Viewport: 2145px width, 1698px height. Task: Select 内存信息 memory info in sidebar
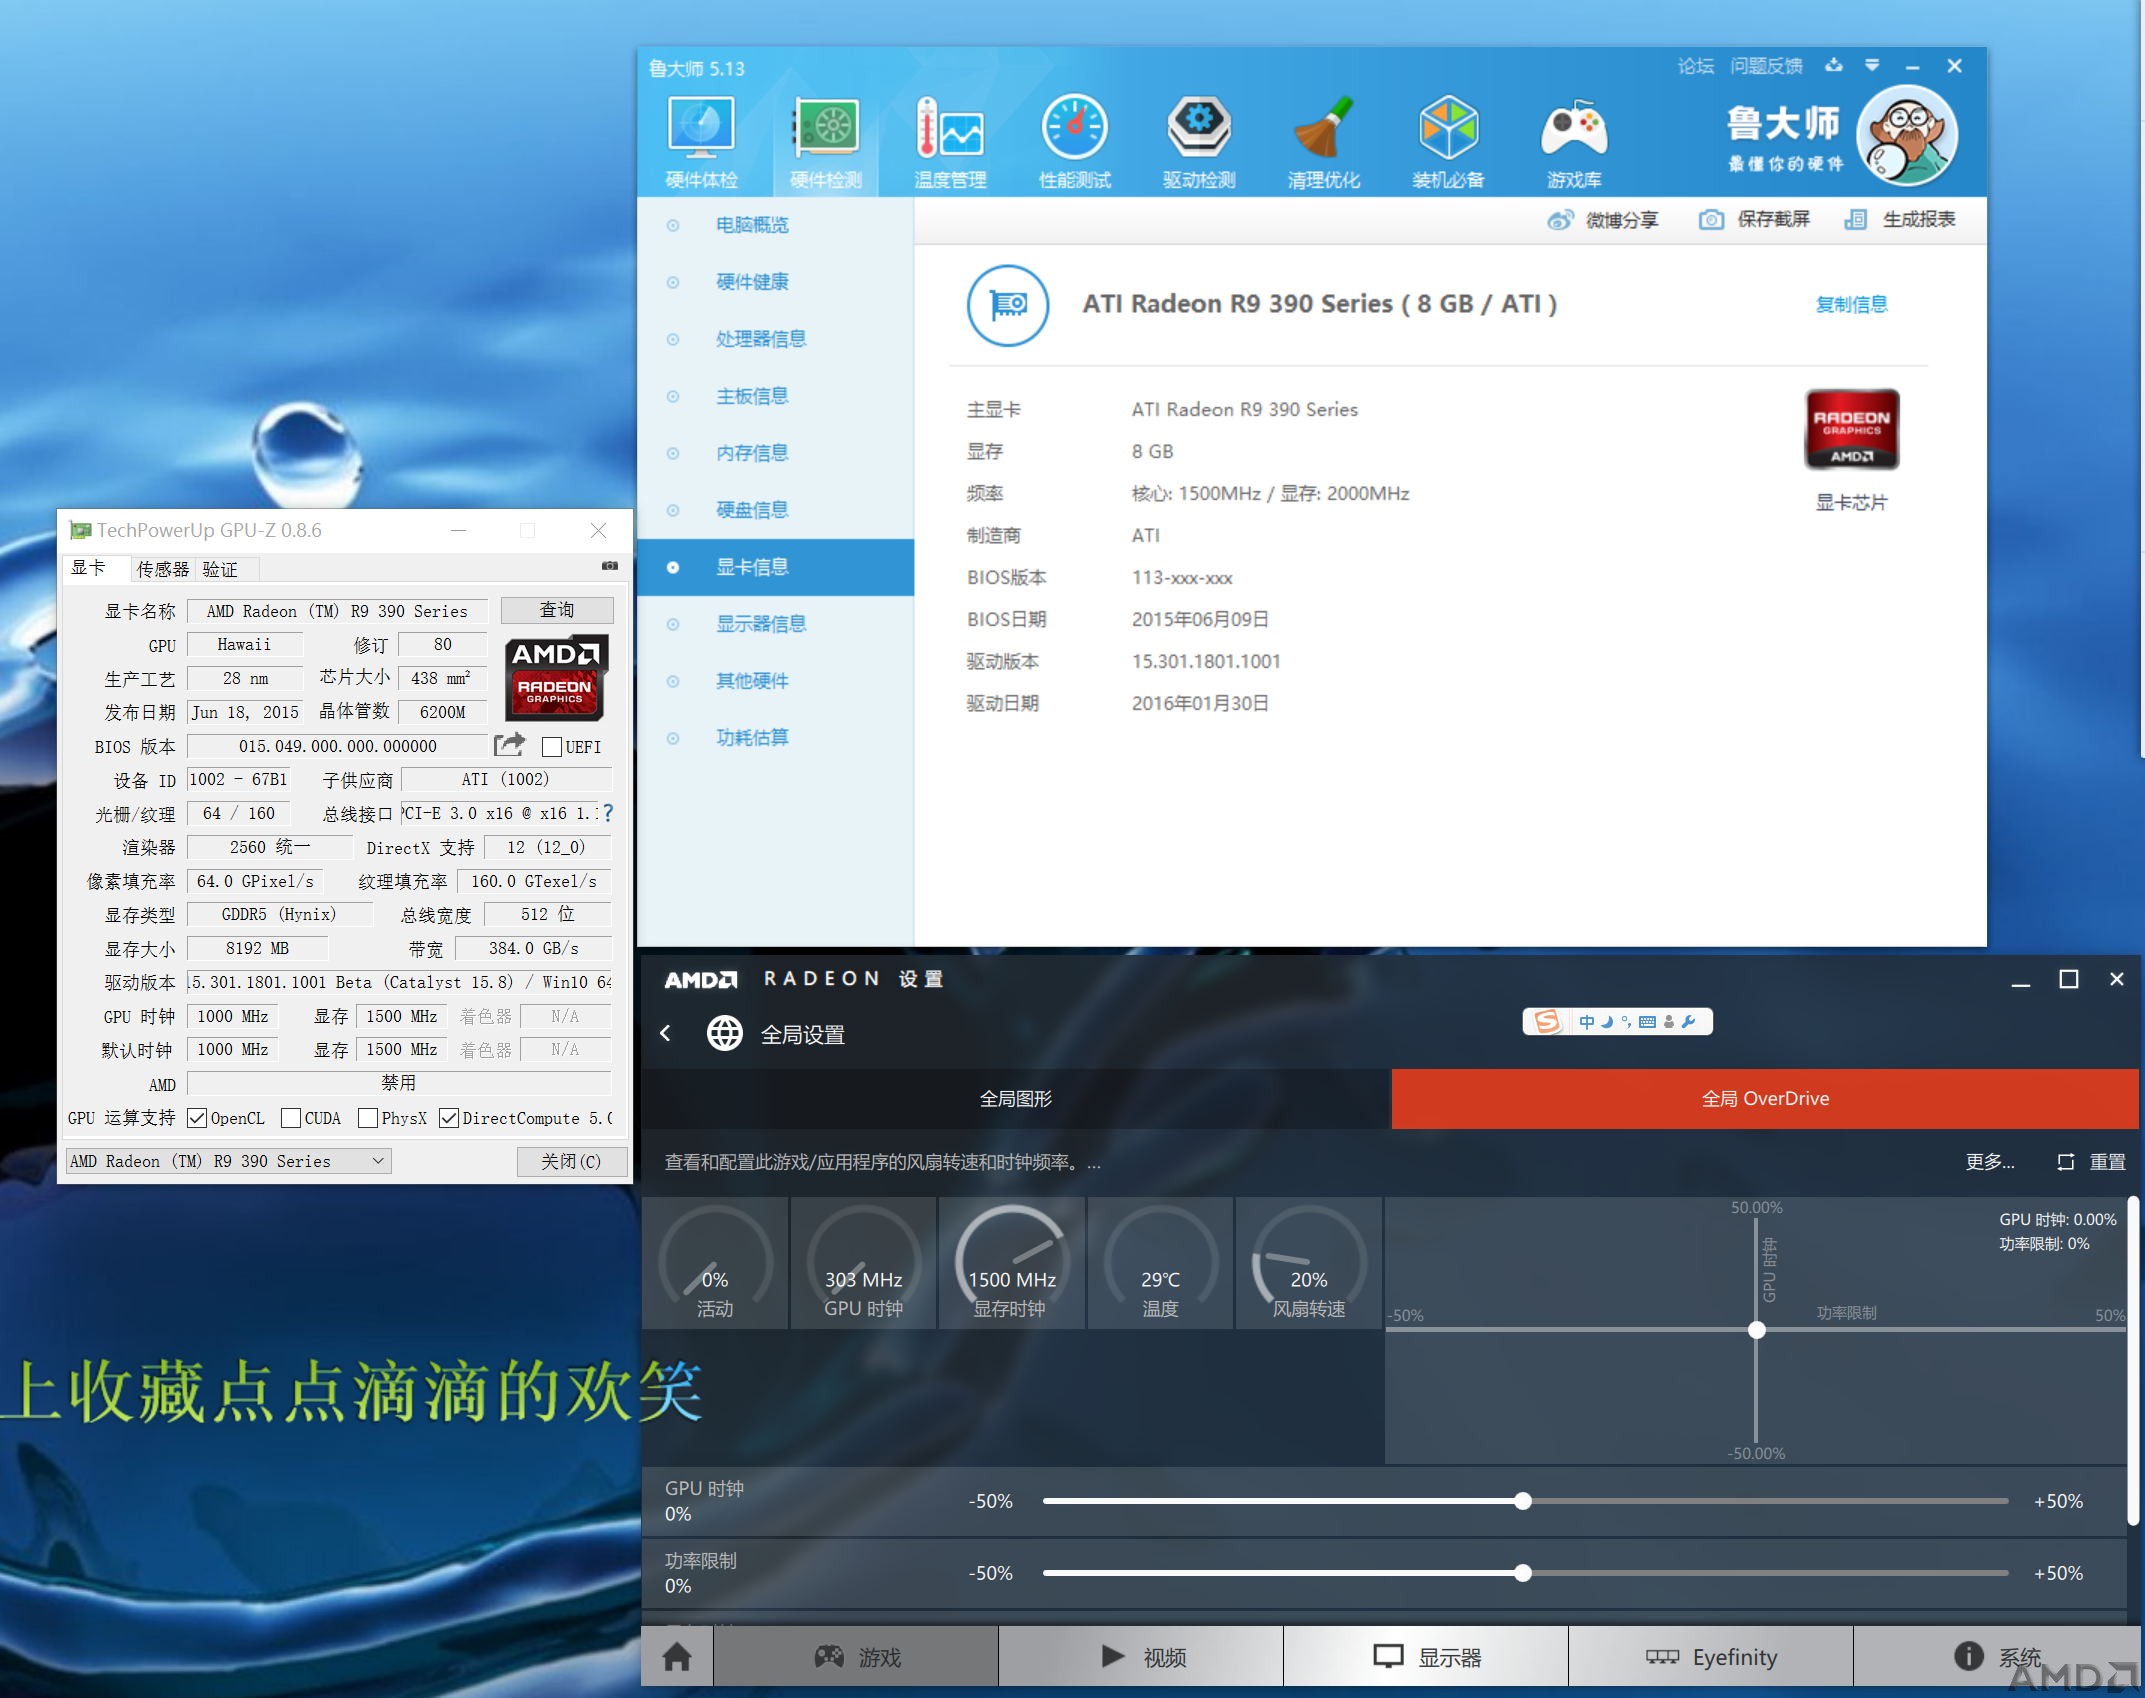775,453
